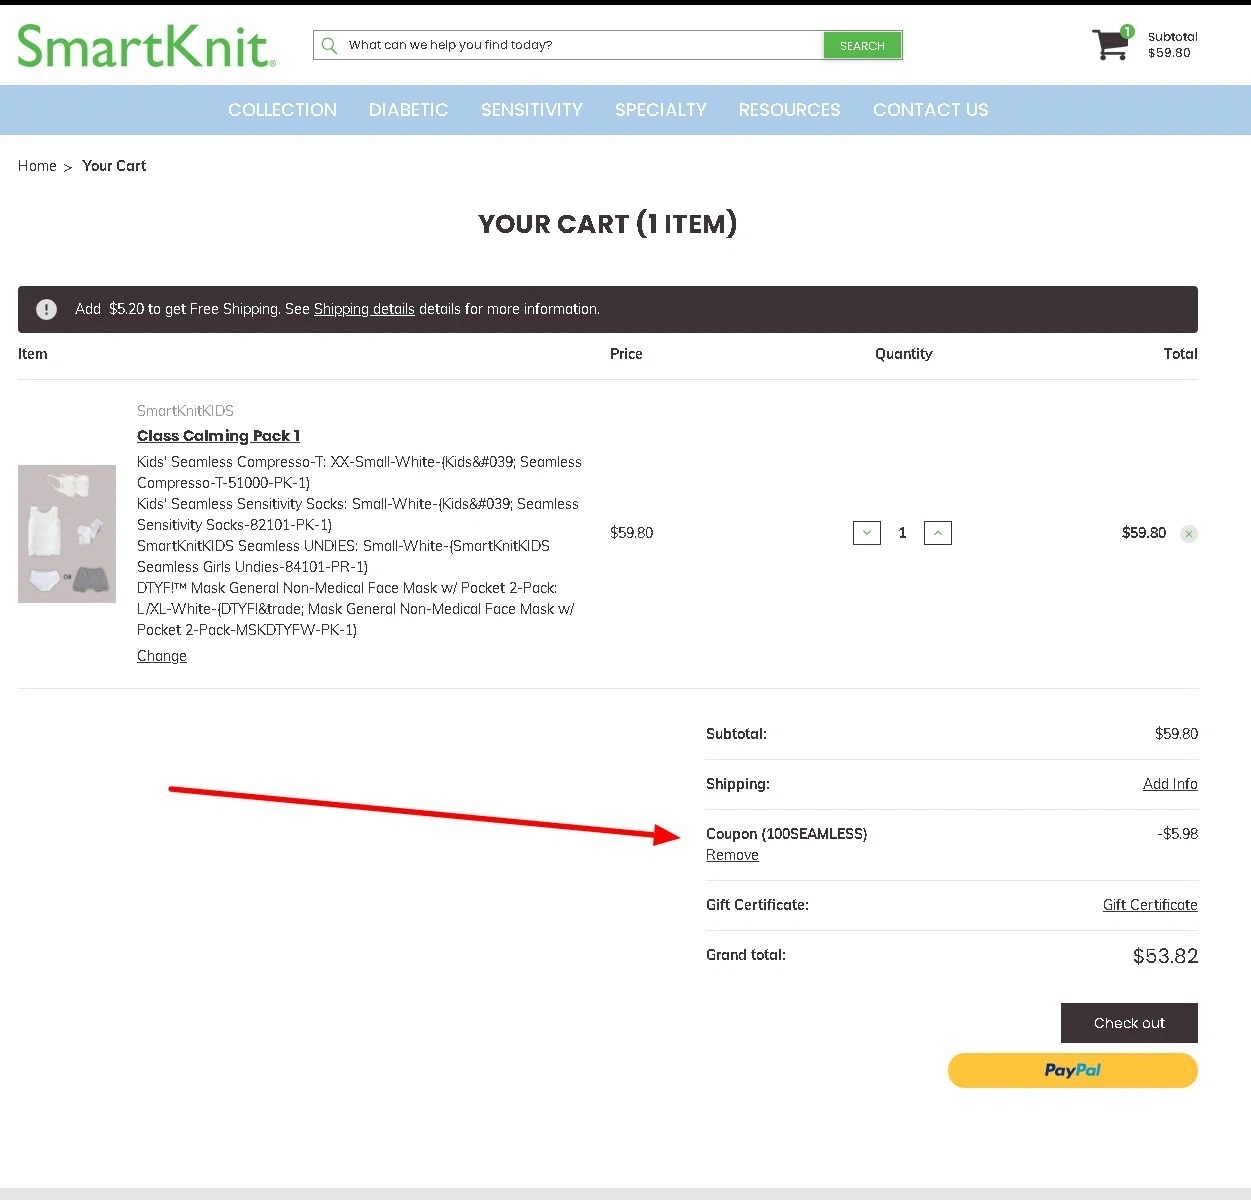Open the Shipping details link
1251x1200 pixels.
tap(364, 309)
